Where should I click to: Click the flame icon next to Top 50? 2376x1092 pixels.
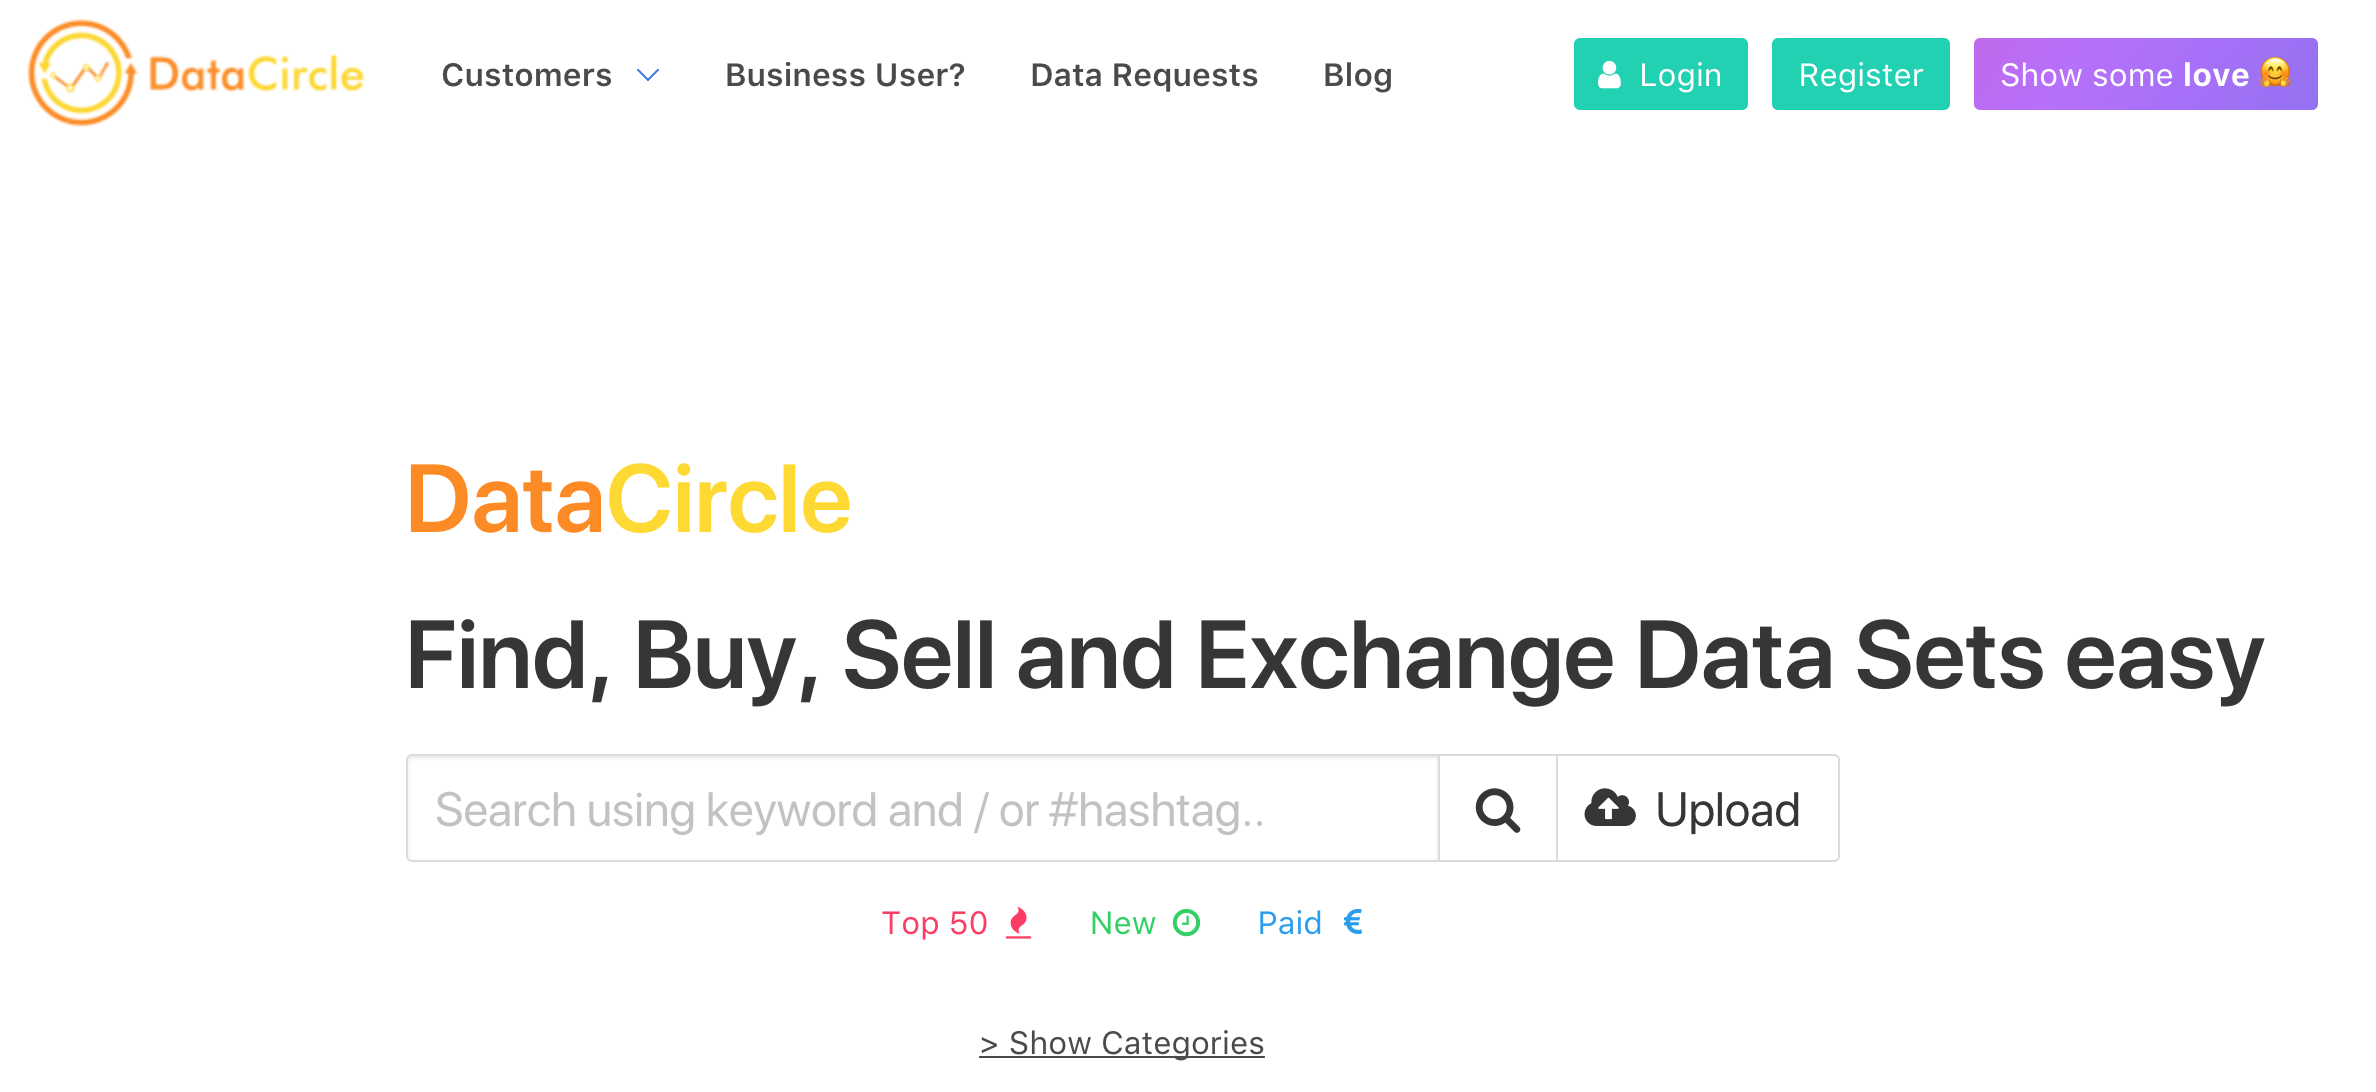click(x=1018, y=922)
